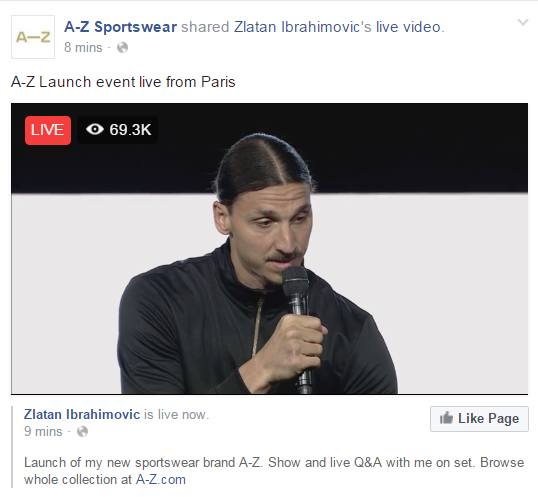Image resolution: width=538 pixels, height=497 pixels.
Task: Open the post options chevron menu
Action: (x=523, y=23)
